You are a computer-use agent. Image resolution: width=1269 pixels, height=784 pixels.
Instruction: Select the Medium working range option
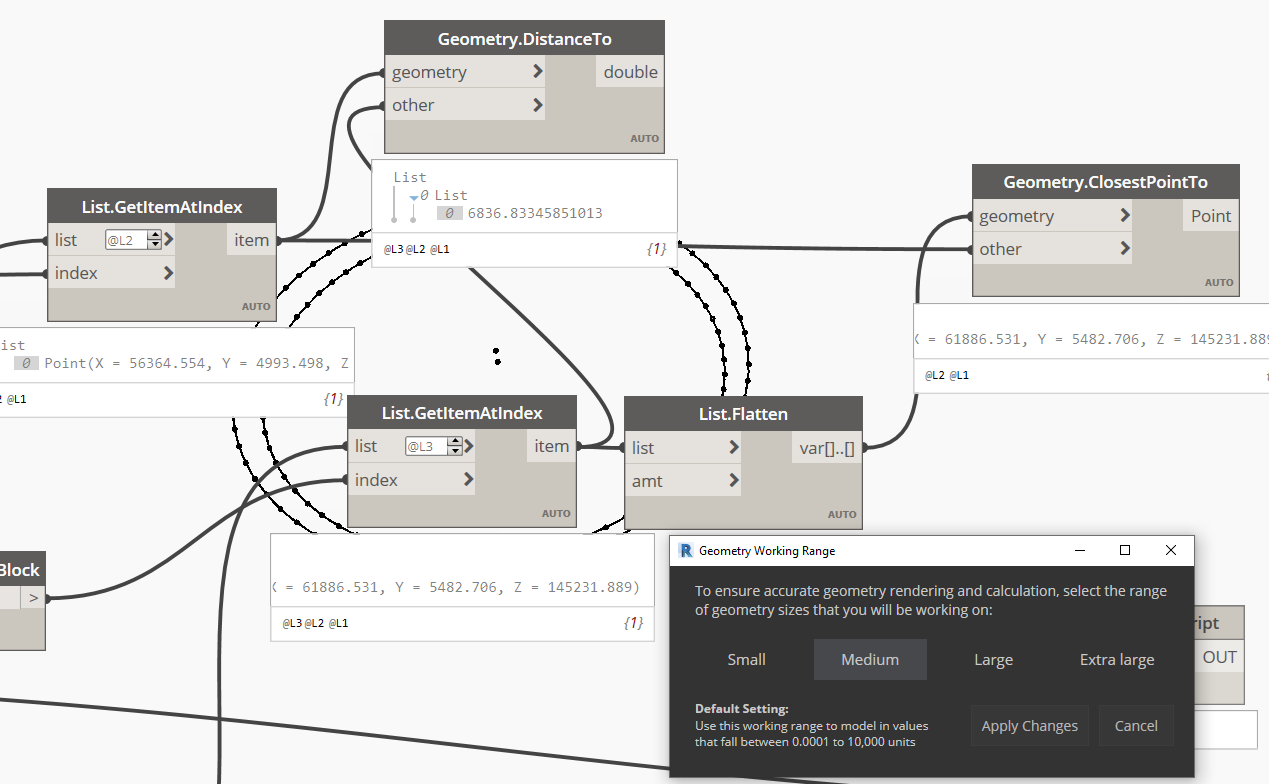click(x=869, y=660)
